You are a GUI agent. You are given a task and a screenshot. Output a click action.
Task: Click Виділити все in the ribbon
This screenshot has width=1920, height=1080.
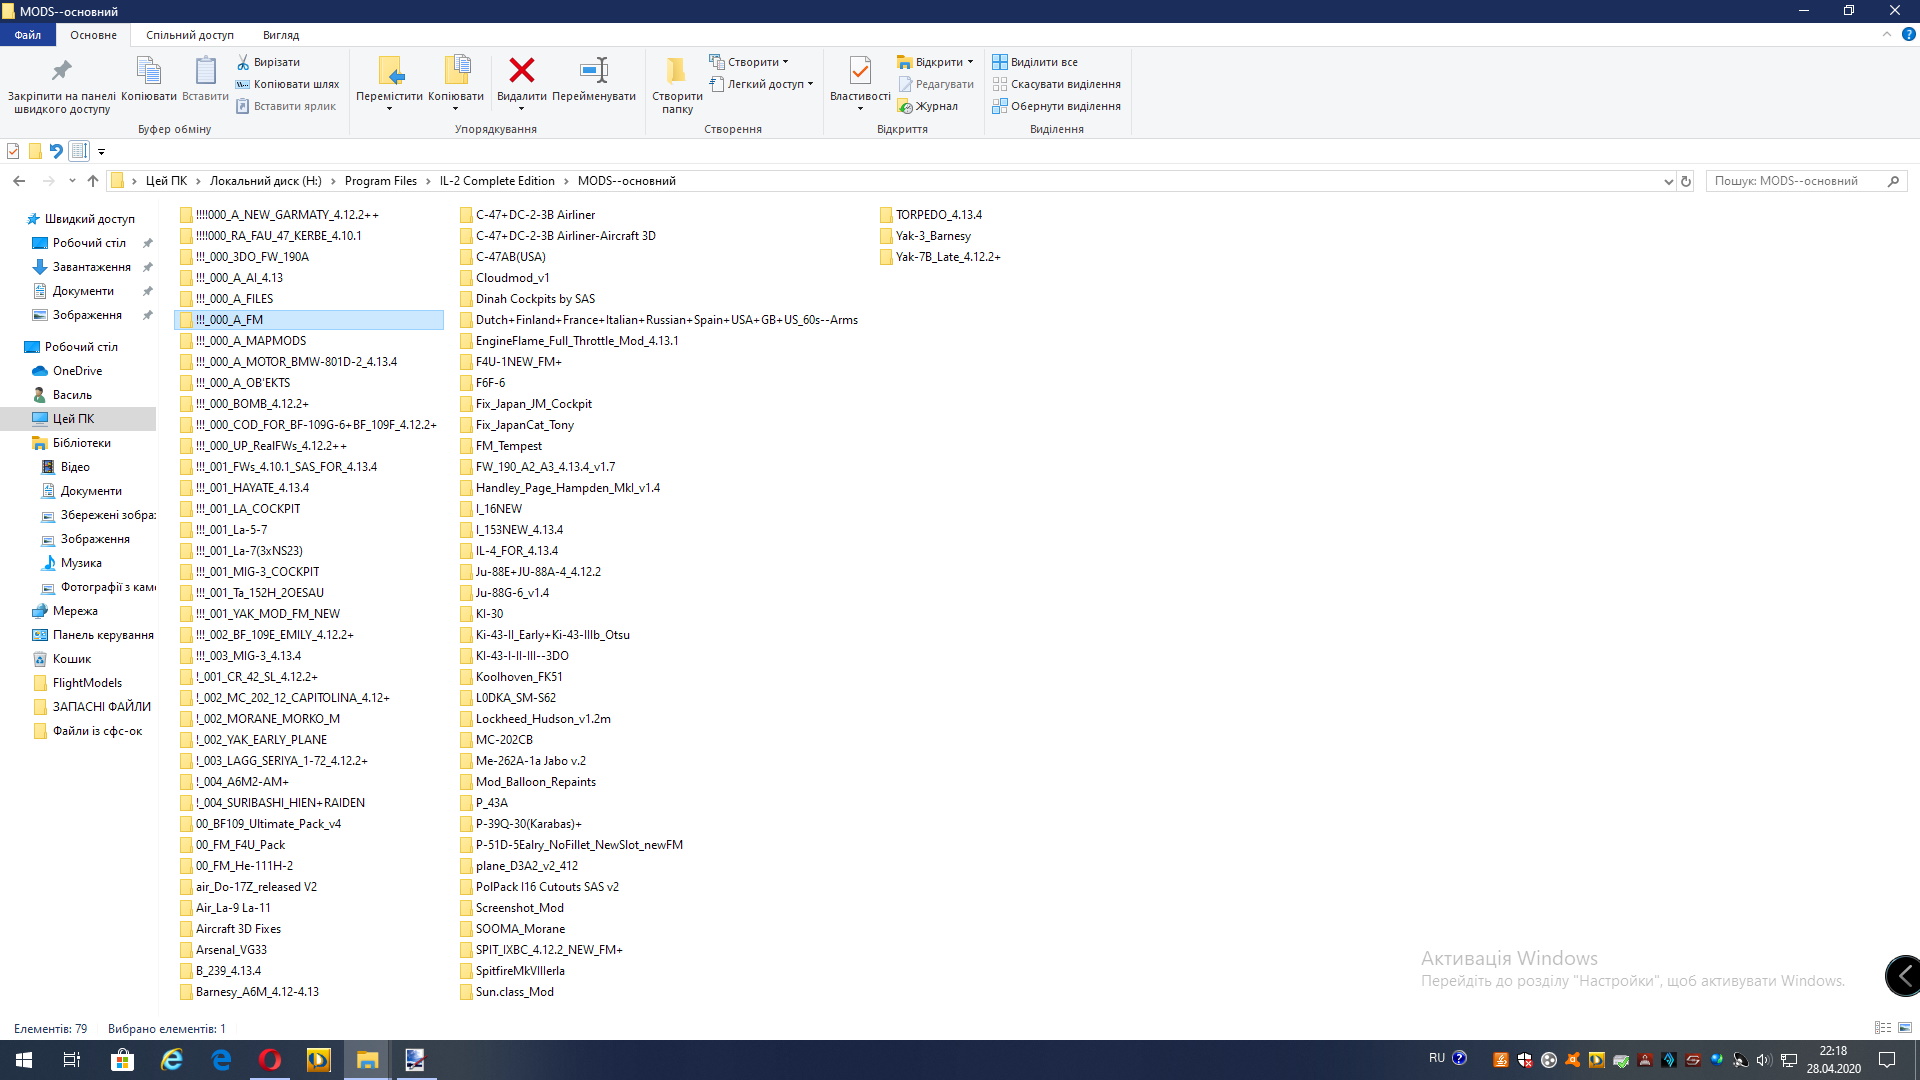(1035, 62)
